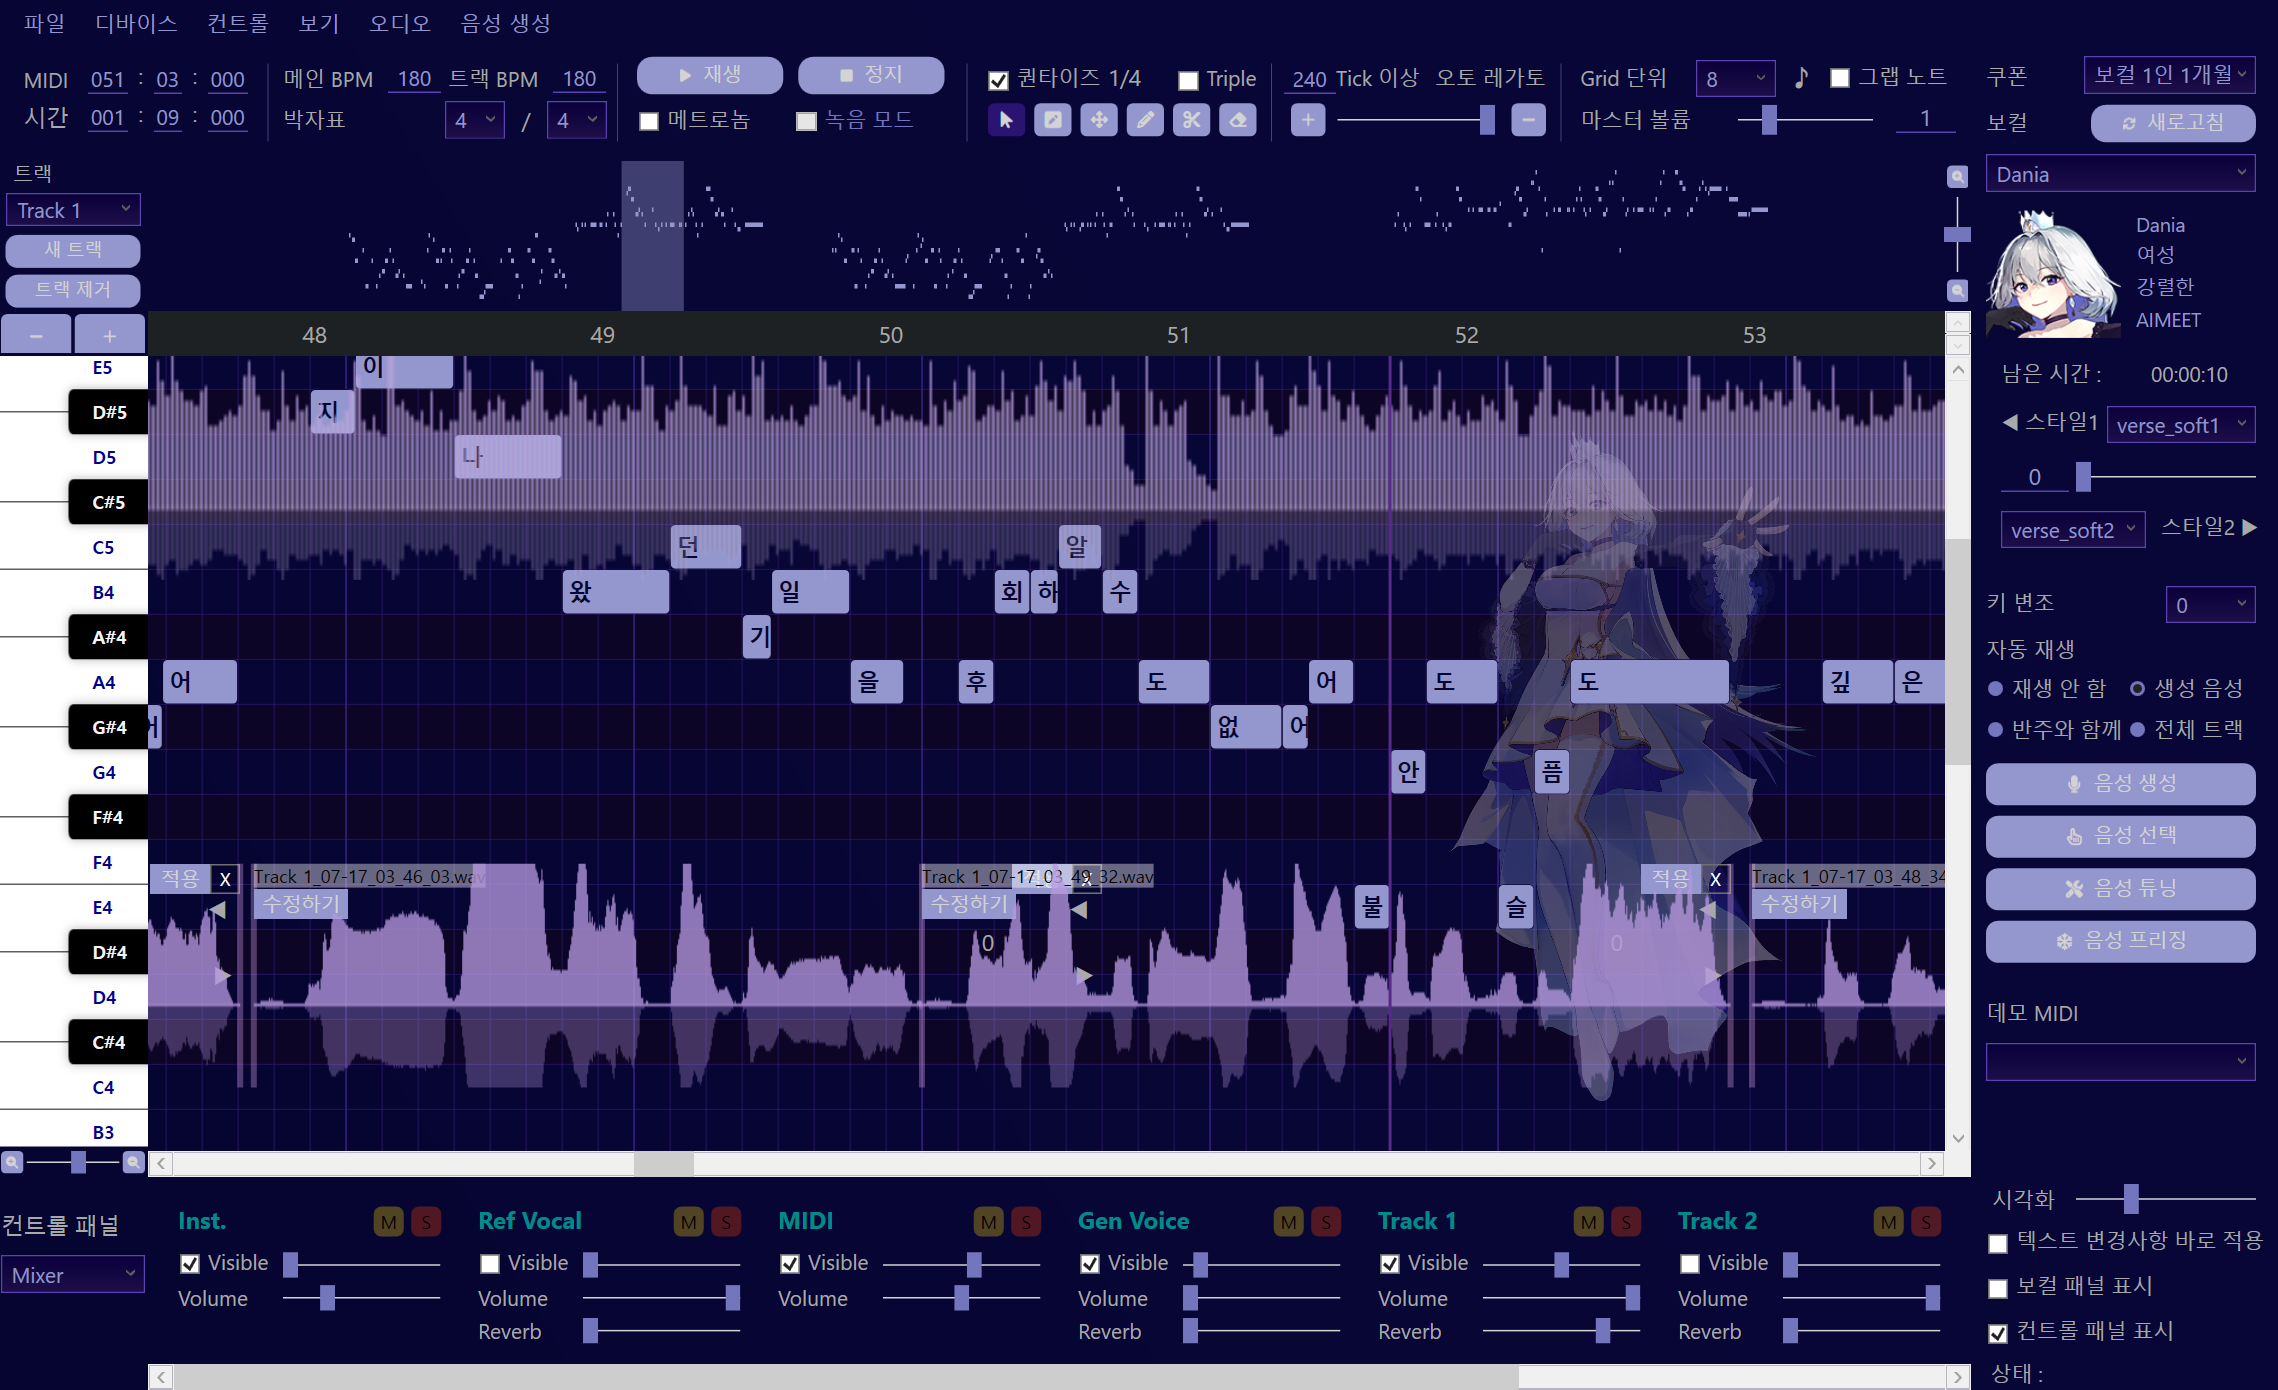Open the verse_soft1 style dropdown
Screen dimensions: 2278x1390
[2181, 425]
